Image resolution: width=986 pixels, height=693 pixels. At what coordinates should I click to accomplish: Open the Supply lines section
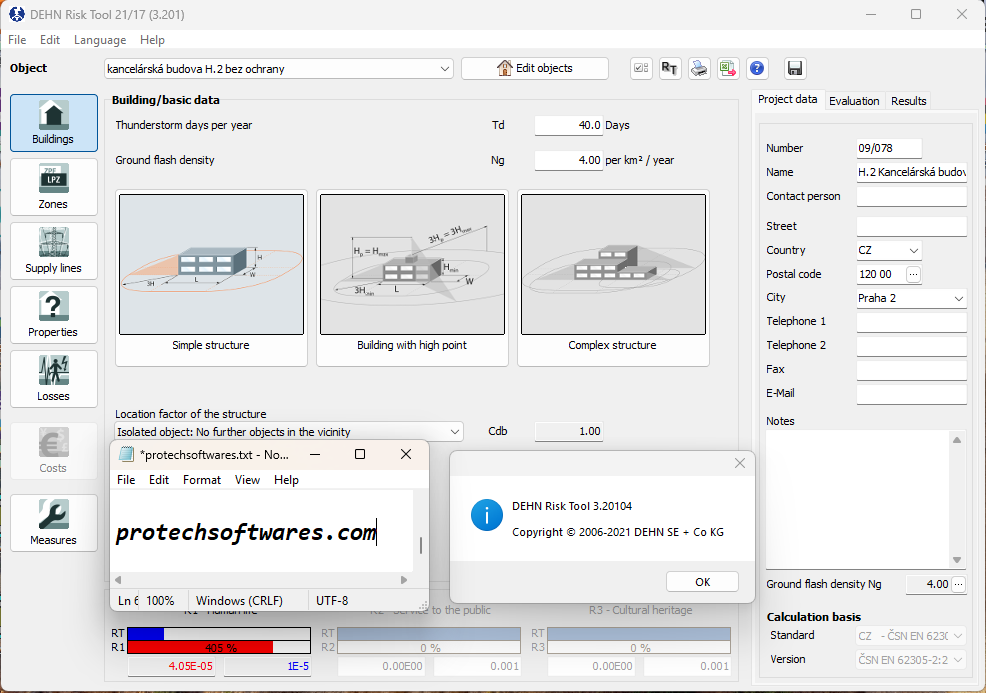coord(53,251)
